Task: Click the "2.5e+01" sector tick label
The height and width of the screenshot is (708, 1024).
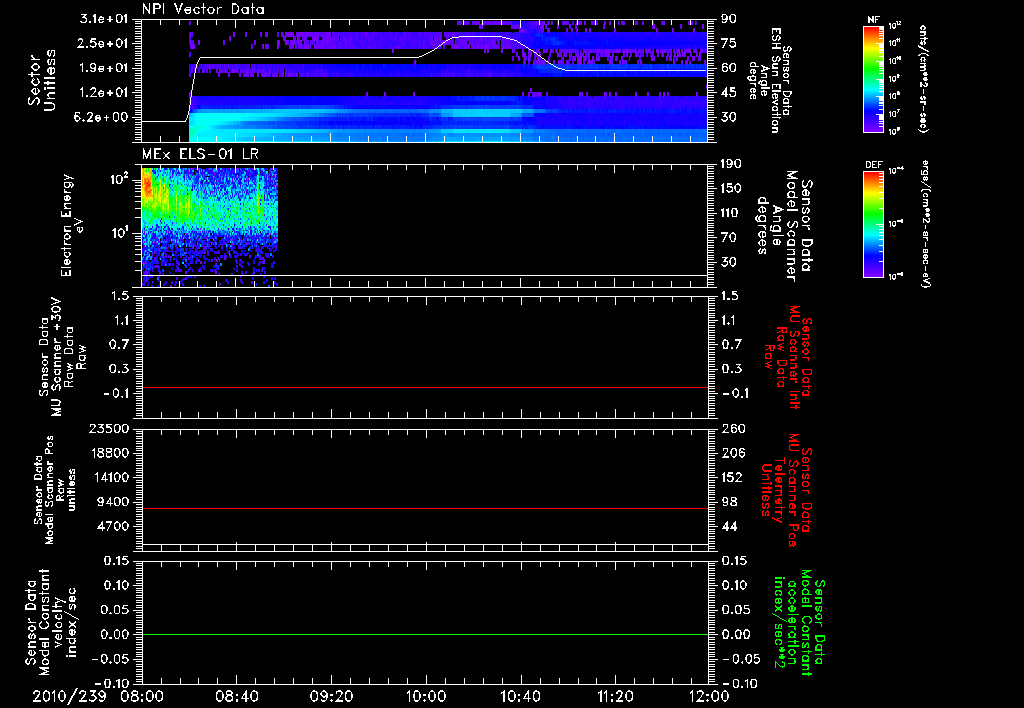Action: coord(104,43)
